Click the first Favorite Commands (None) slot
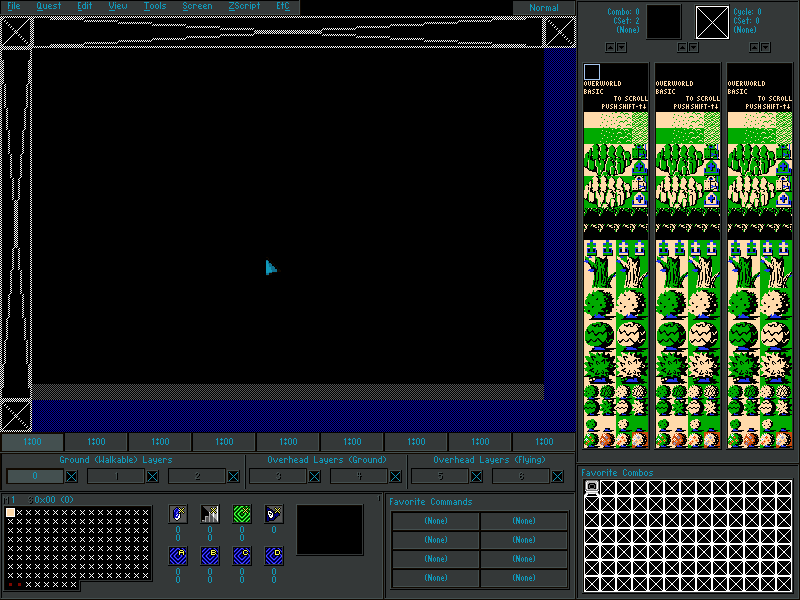This screenshot has height=600, width=800. 436,521
